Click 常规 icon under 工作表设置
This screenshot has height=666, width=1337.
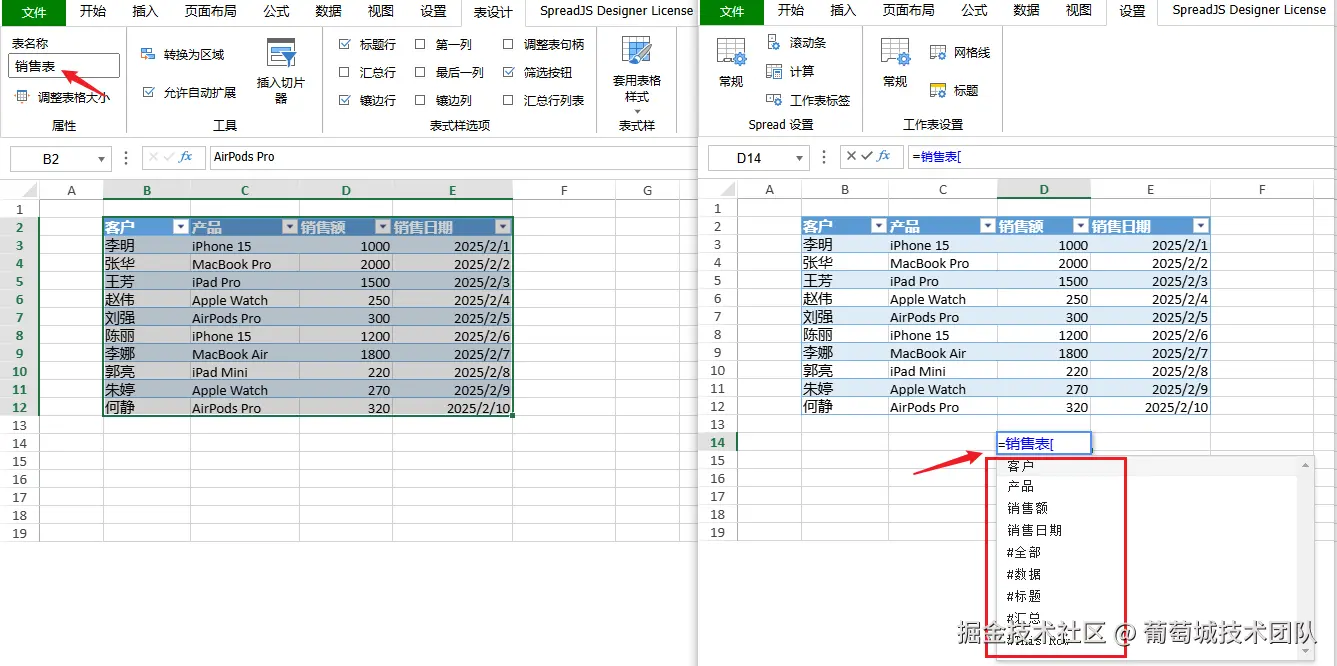[x=895, y=52]
